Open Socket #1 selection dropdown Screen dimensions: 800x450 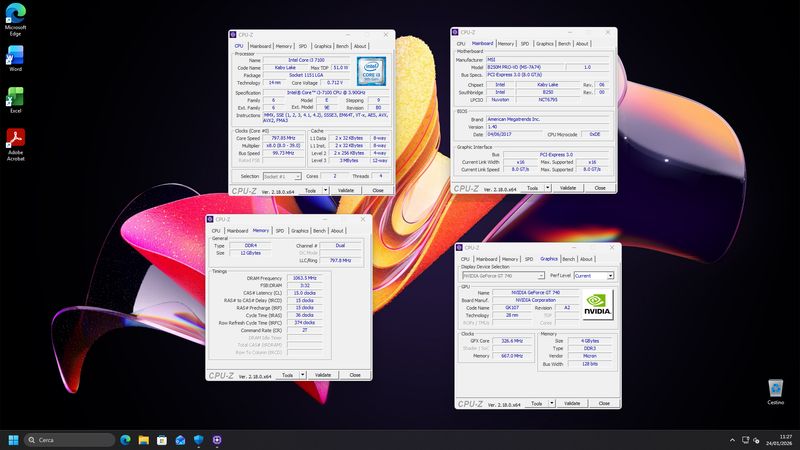pyautogui.click(x=282, y=176)
